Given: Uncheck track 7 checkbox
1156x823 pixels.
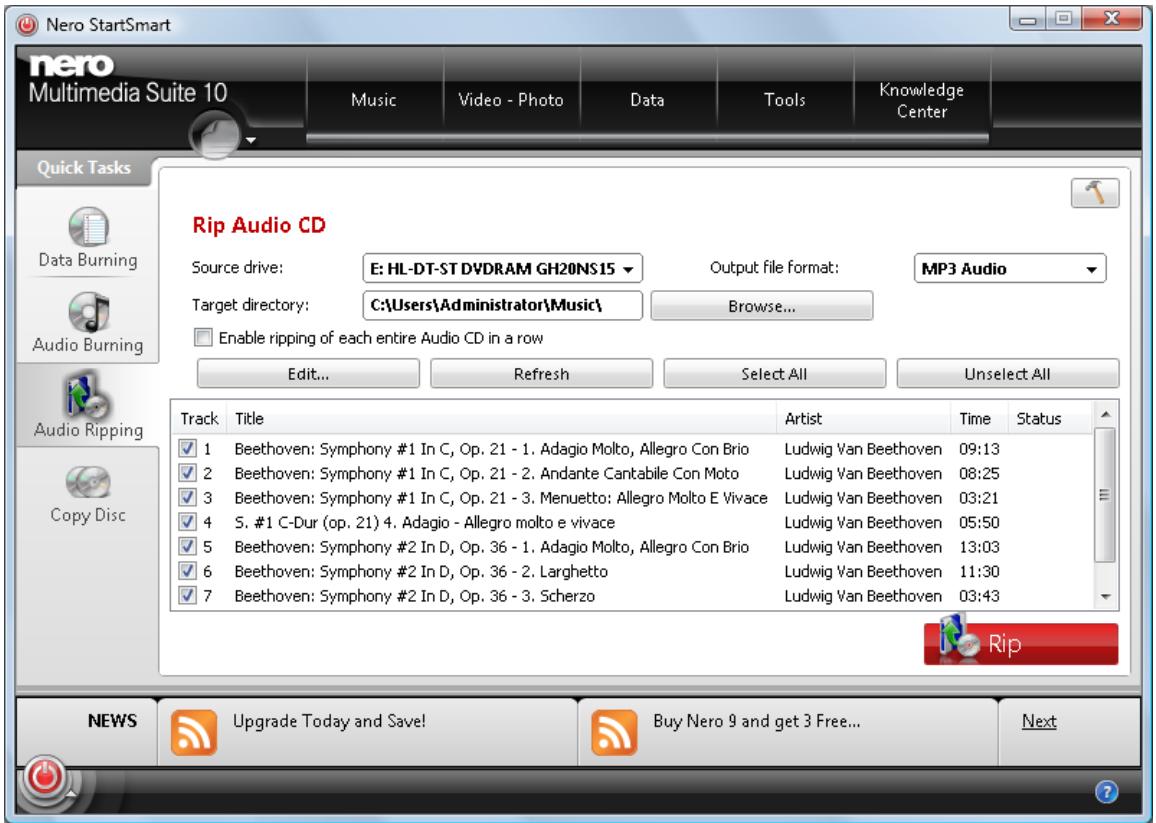Looking at the screenshot, I should pyautogui.click(x=188, y=595).
